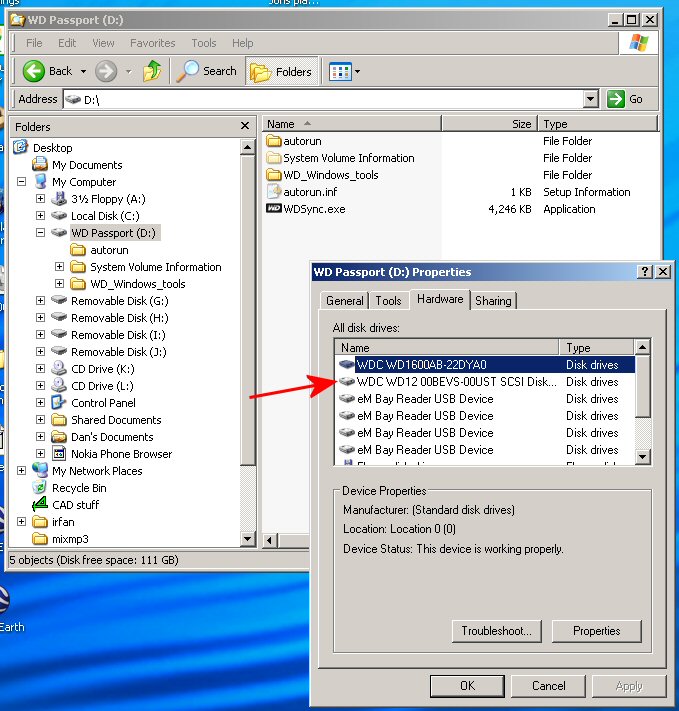Sort file list by Size column
This screenshot has height=711, width=679.
[x=489, y=124]
